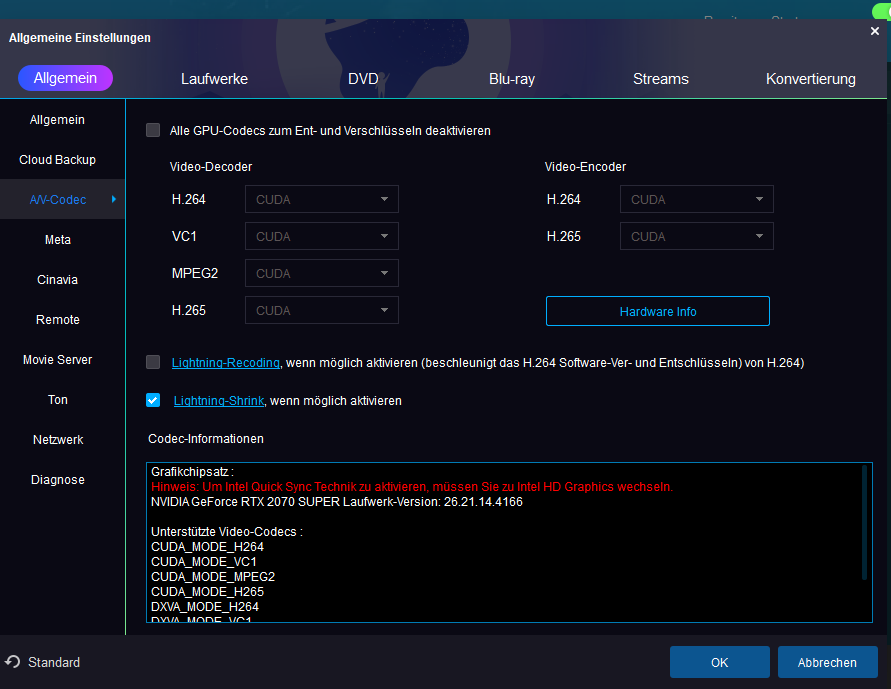
Task: Click the Hardware Info button
Action: tap(657, 311)
